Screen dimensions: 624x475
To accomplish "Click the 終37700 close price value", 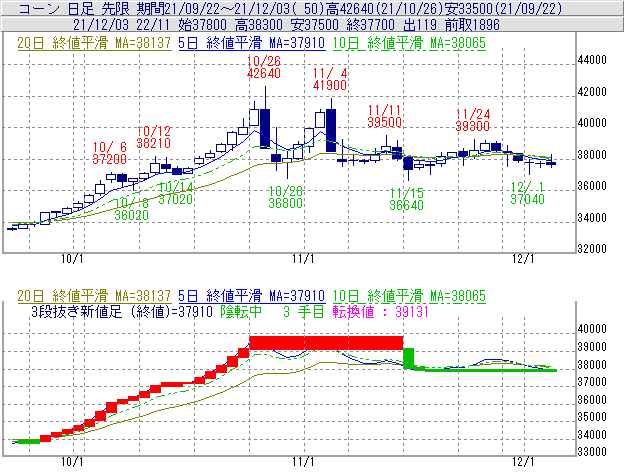I will click(x=371, y=25).
